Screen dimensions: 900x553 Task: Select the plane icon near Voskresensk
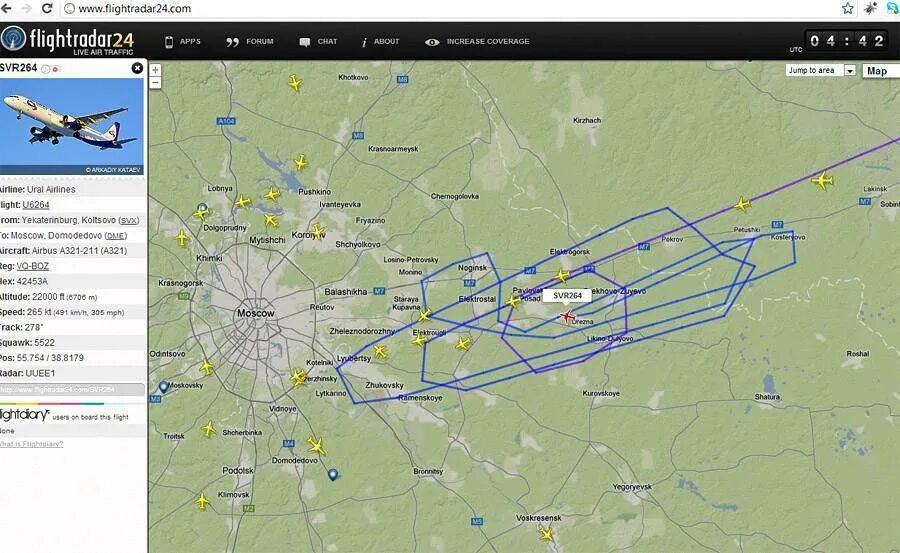(546, 535)
